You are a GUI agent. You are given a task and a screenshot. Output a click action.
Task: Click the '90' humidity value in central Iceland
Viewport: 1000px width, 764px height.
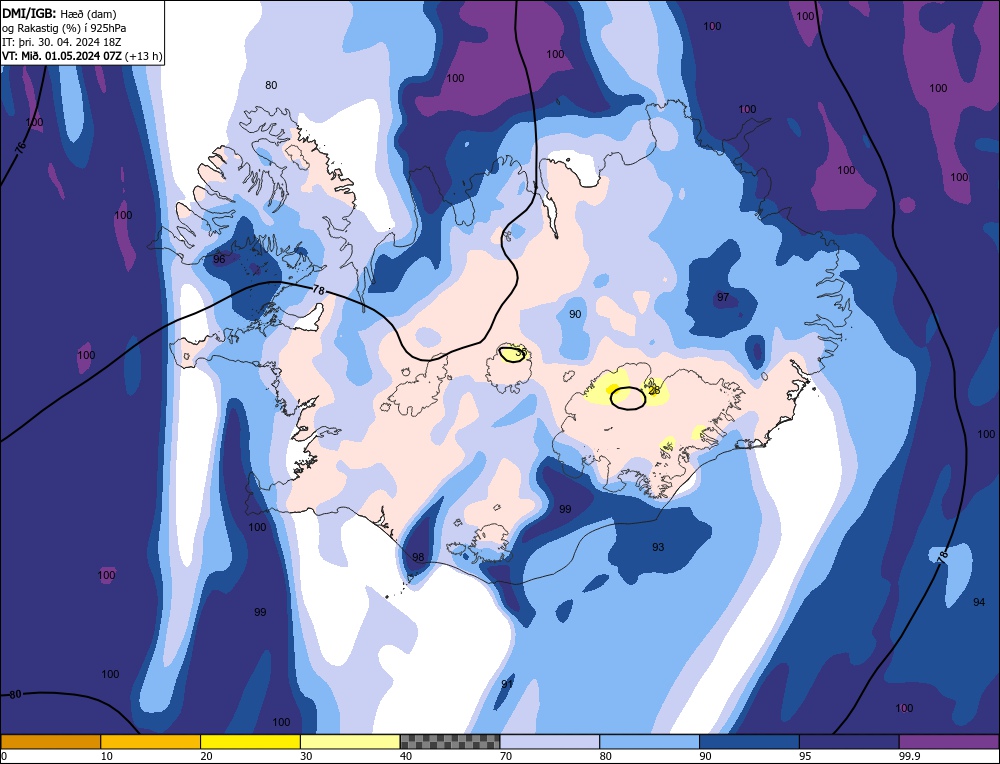click(575, 314)
